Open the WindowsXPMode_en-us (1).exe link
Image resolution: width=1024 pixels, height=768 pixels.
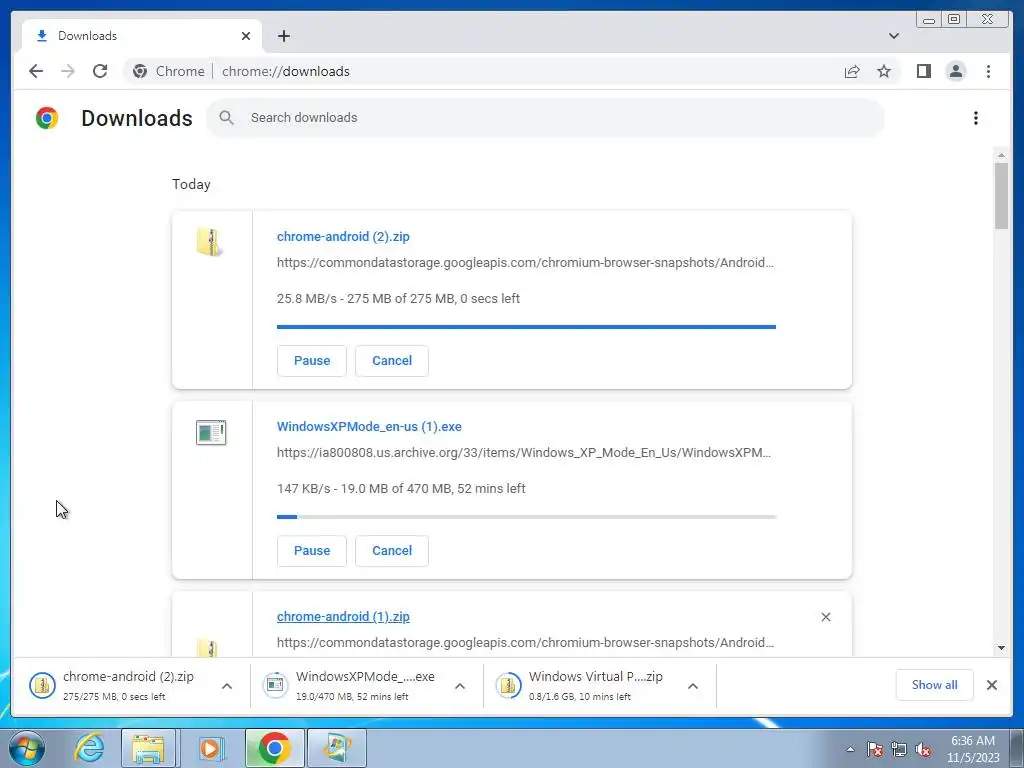click(x=369, y=426)
